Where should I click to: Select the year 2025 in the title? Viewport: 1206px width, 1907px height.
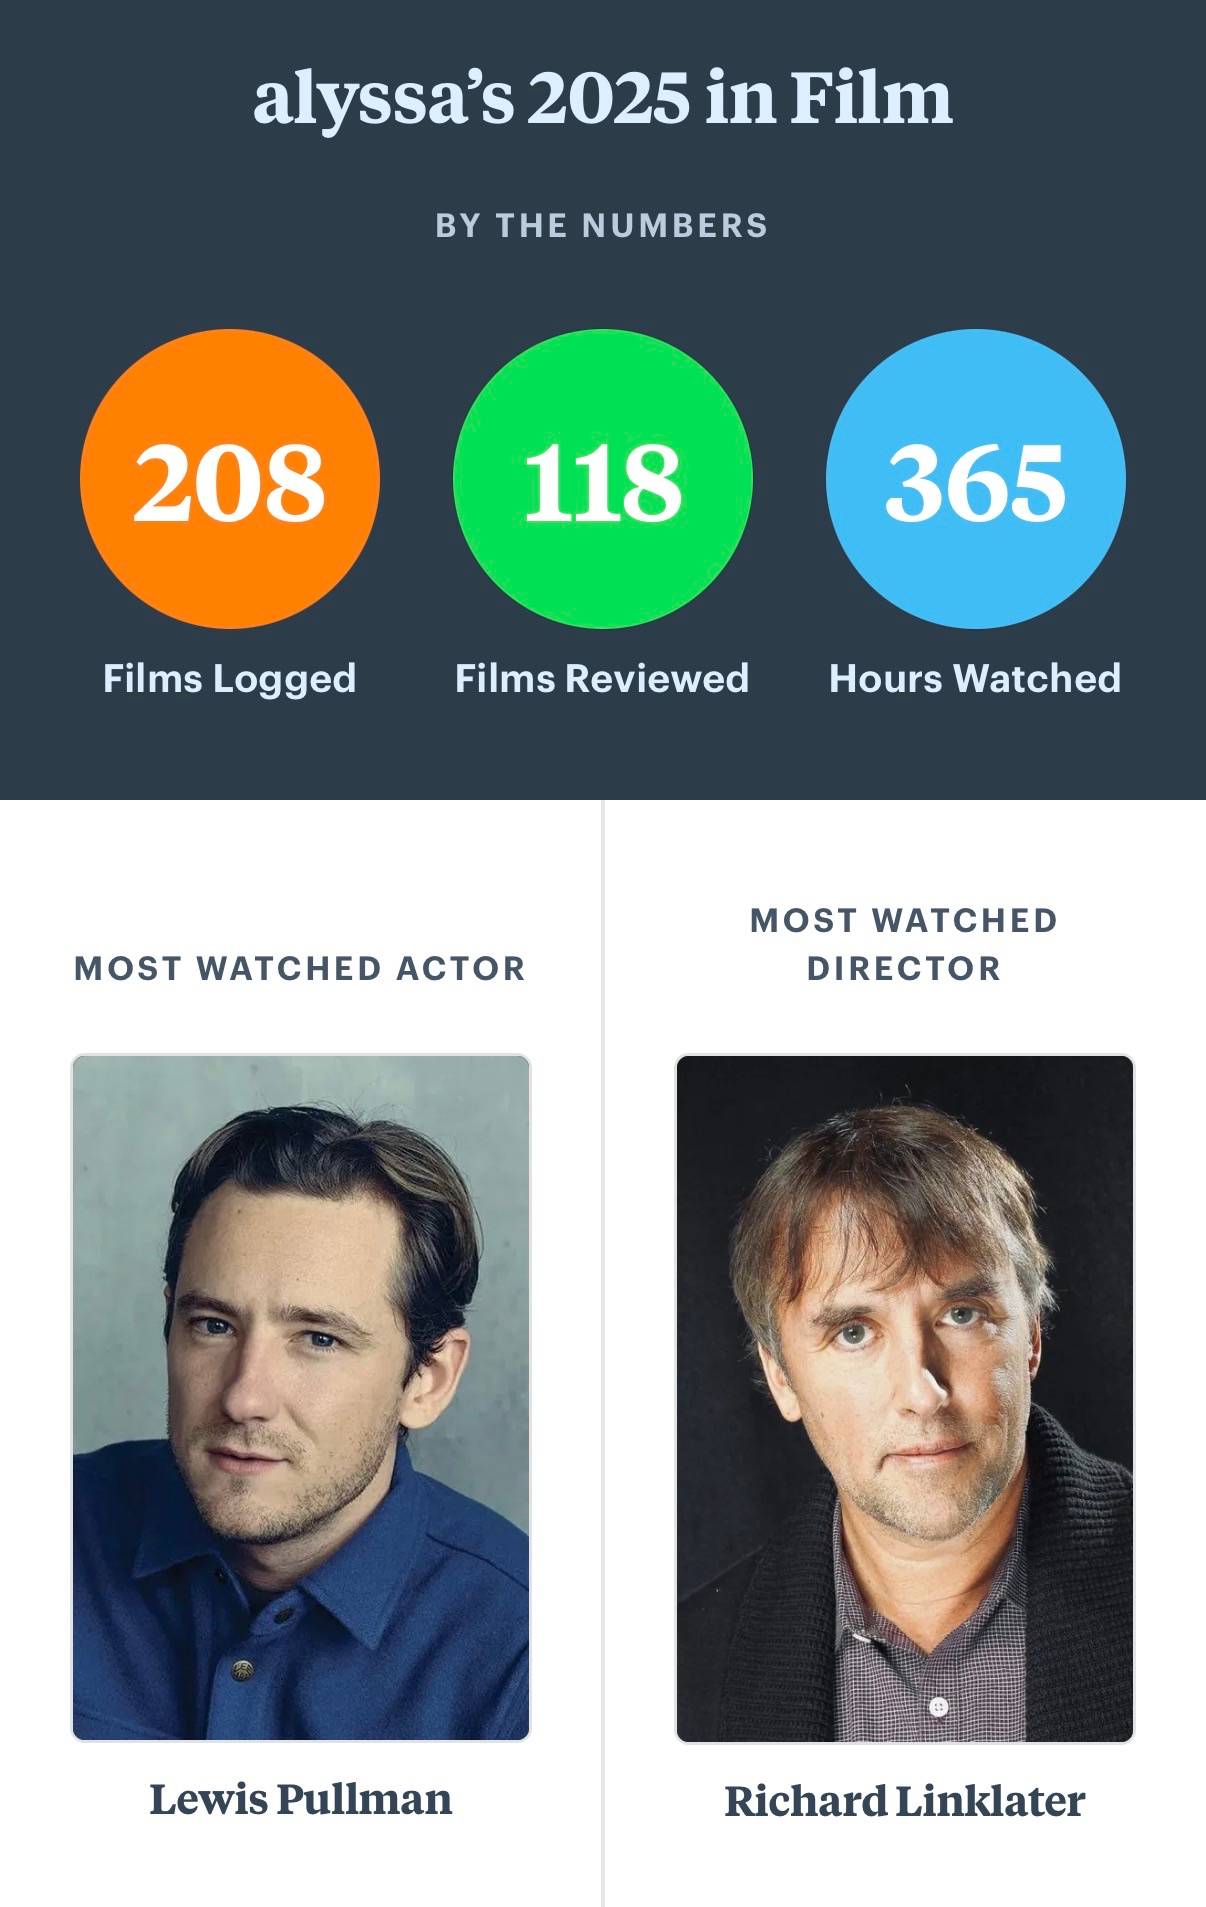(x=609, y=98)
